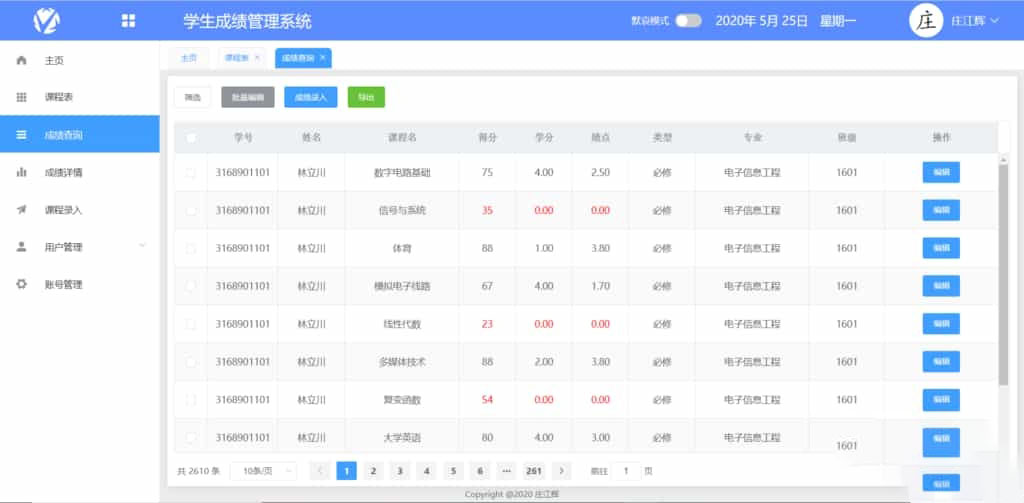
Task: Click the paper plane icon beside 课程录入
Action: tap(22, 210)
